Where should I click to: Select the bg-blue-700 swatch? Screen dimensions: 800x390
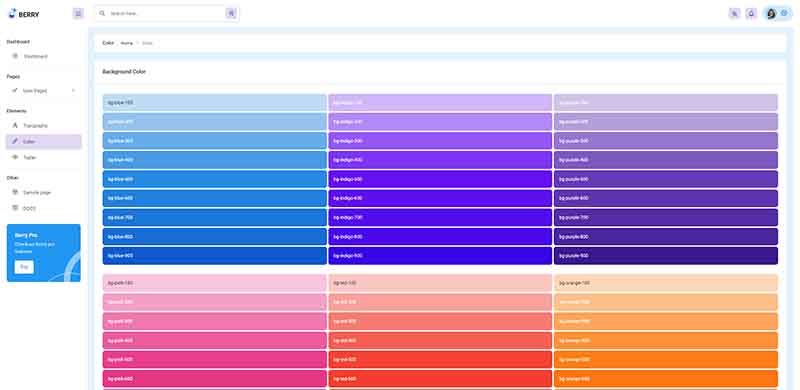click(214, 217)
